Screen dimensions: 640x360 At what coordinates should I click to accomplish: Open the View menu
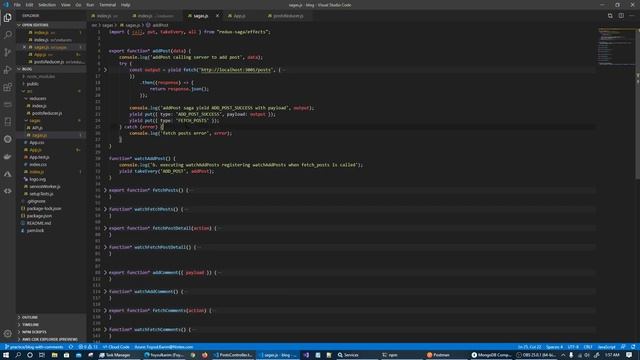[x=65, y=5]
